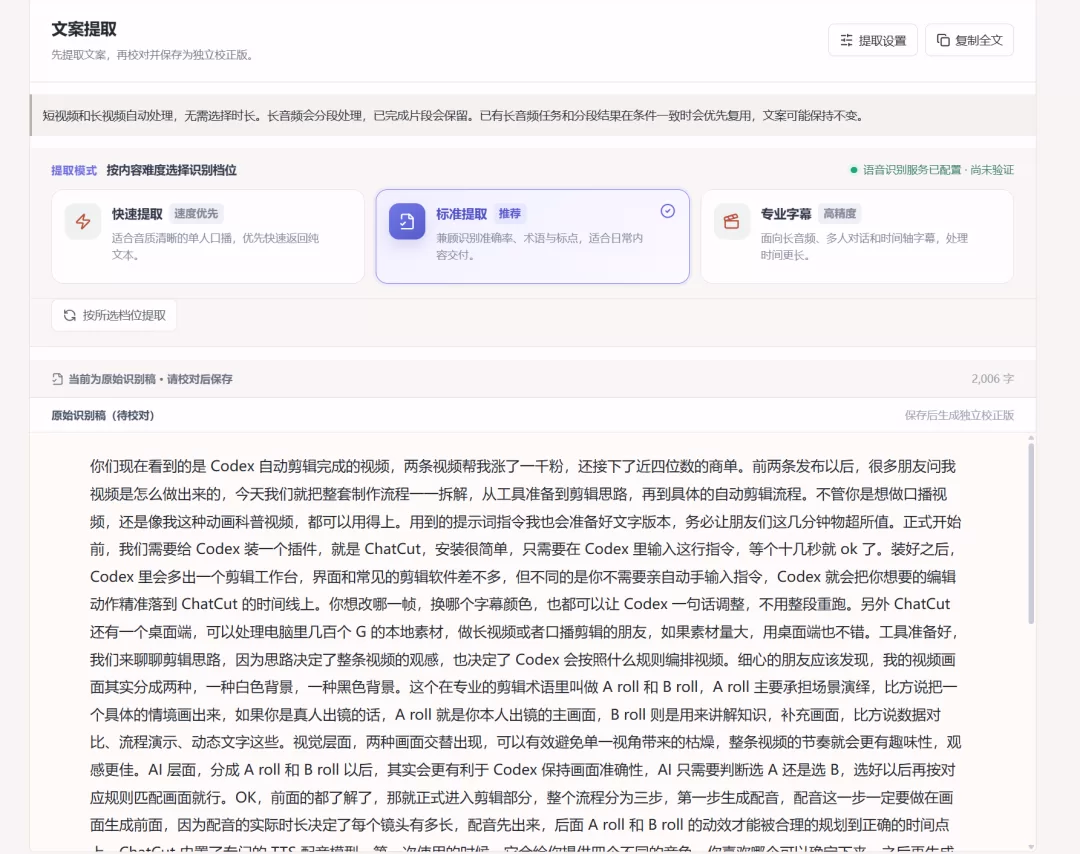Image resolution: width=1080 pixels, height=854 pixels.
Task: Click the 按内容难度选择识别档位 text
Action: pyautogui.click(x=172, y=170)
